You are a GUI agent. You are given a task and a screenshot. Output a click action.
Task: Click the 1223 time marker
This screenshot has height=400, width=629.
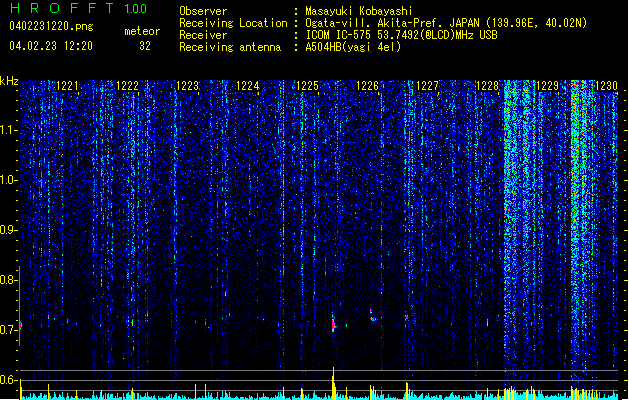click(x=187, y=85)
